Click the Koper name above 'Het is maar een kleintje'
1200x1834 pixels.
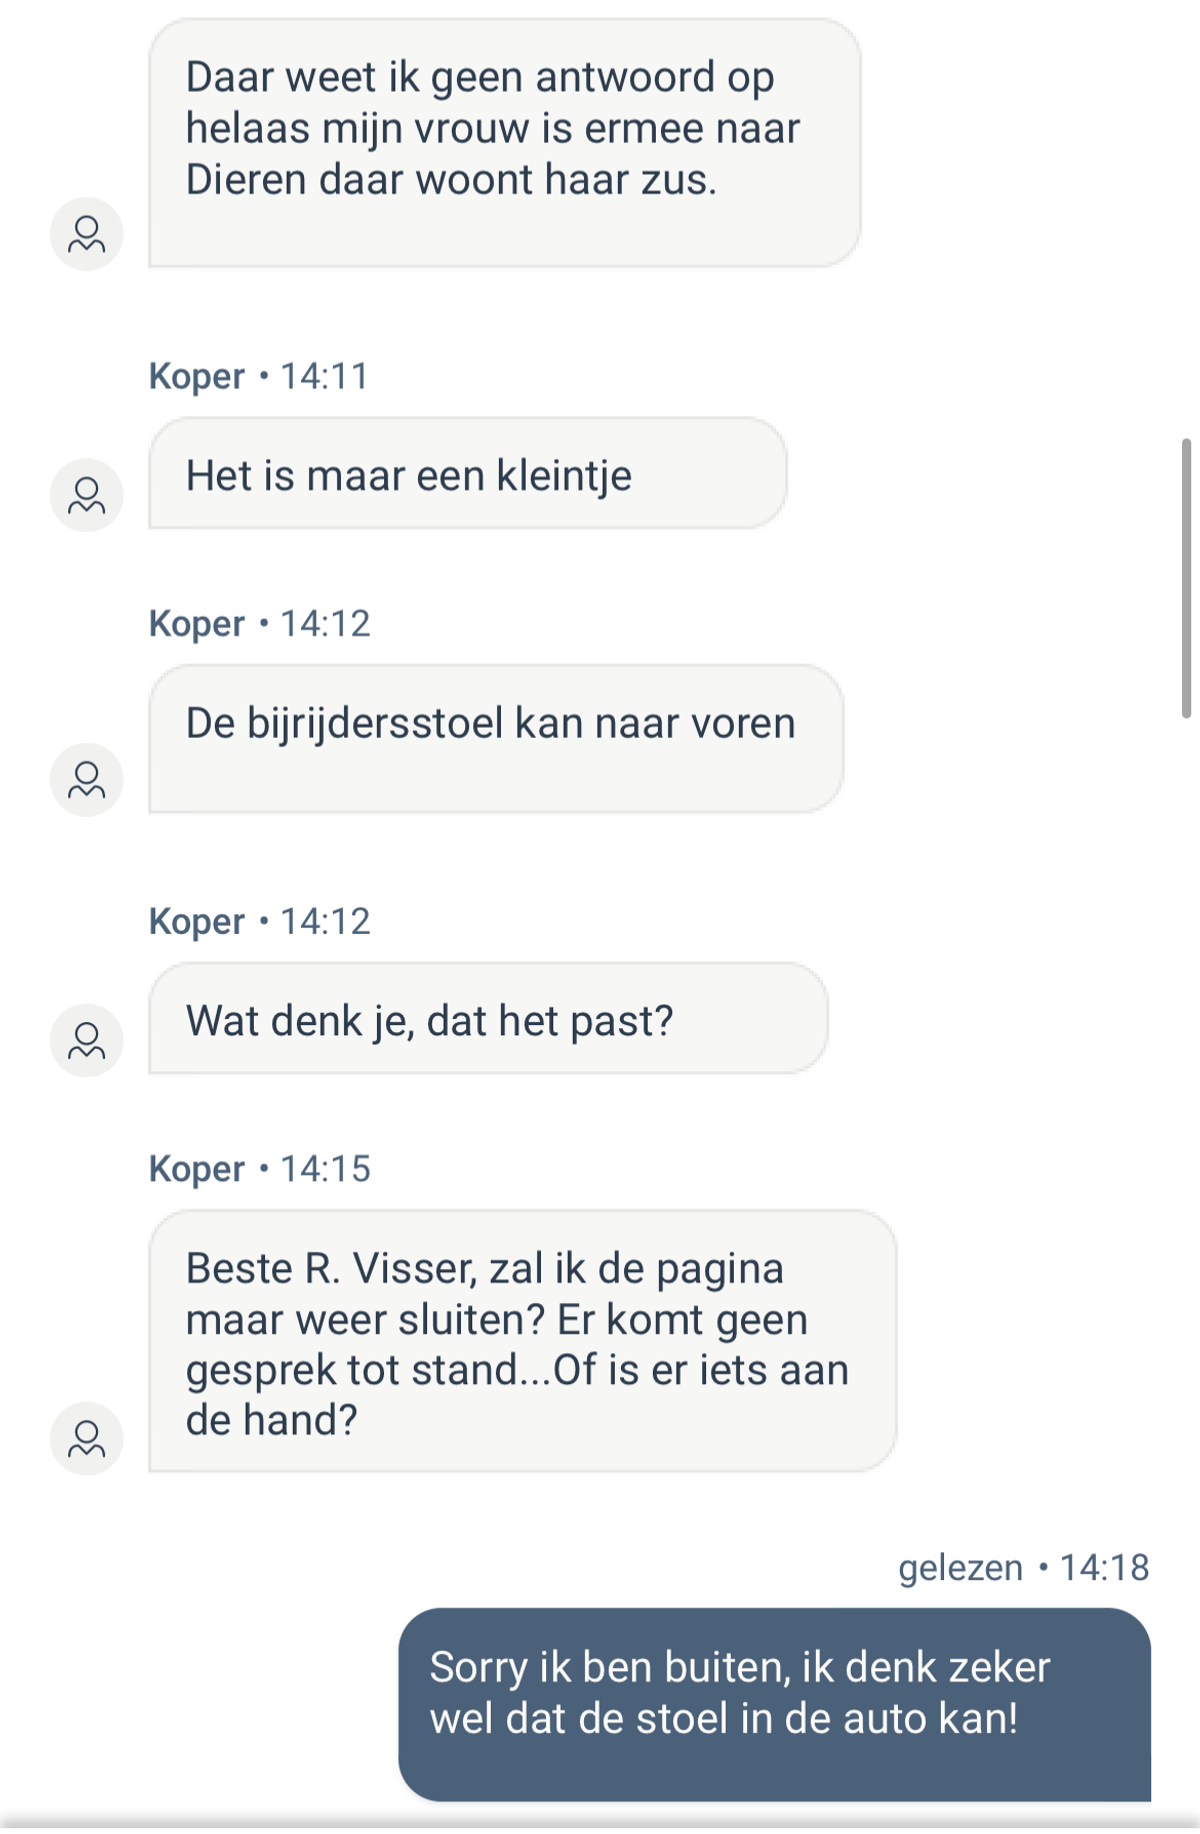coord(197,377)
